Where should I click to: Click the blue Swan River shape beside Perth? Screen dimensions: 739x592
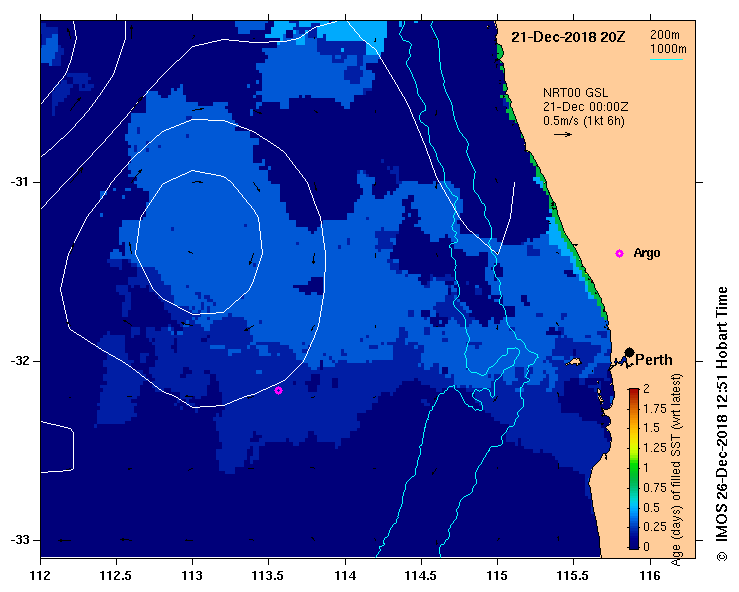(622, 362)
